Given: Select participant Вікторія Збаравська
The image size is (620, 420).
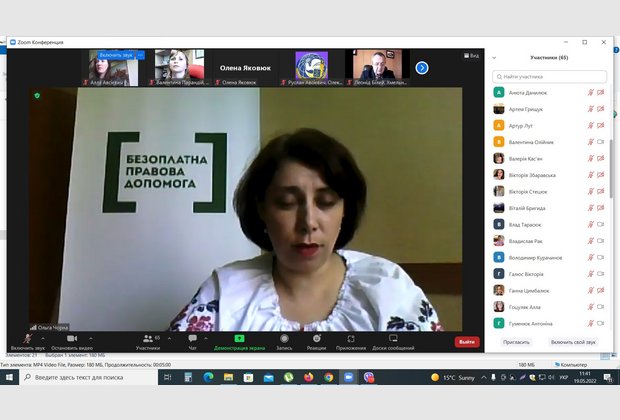Looking at the screenshot, I should [549, 175].
